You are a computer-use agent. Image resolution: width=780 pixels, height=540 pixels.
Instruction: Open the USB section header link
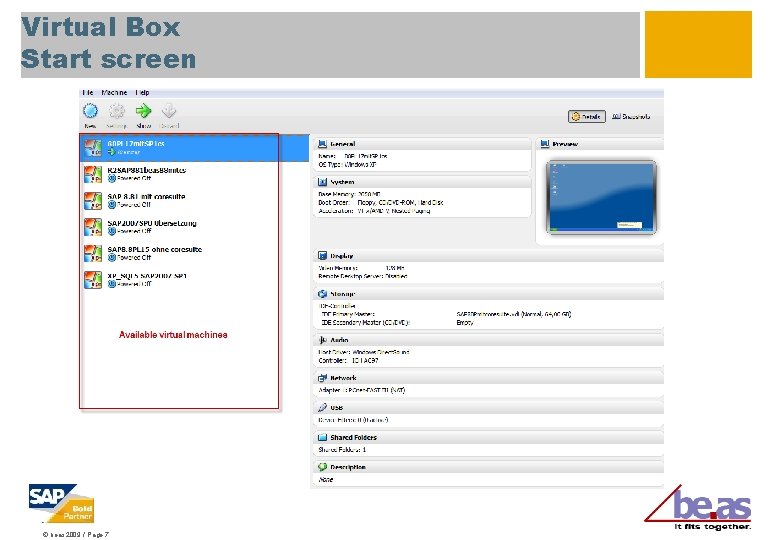click(337, 408)
